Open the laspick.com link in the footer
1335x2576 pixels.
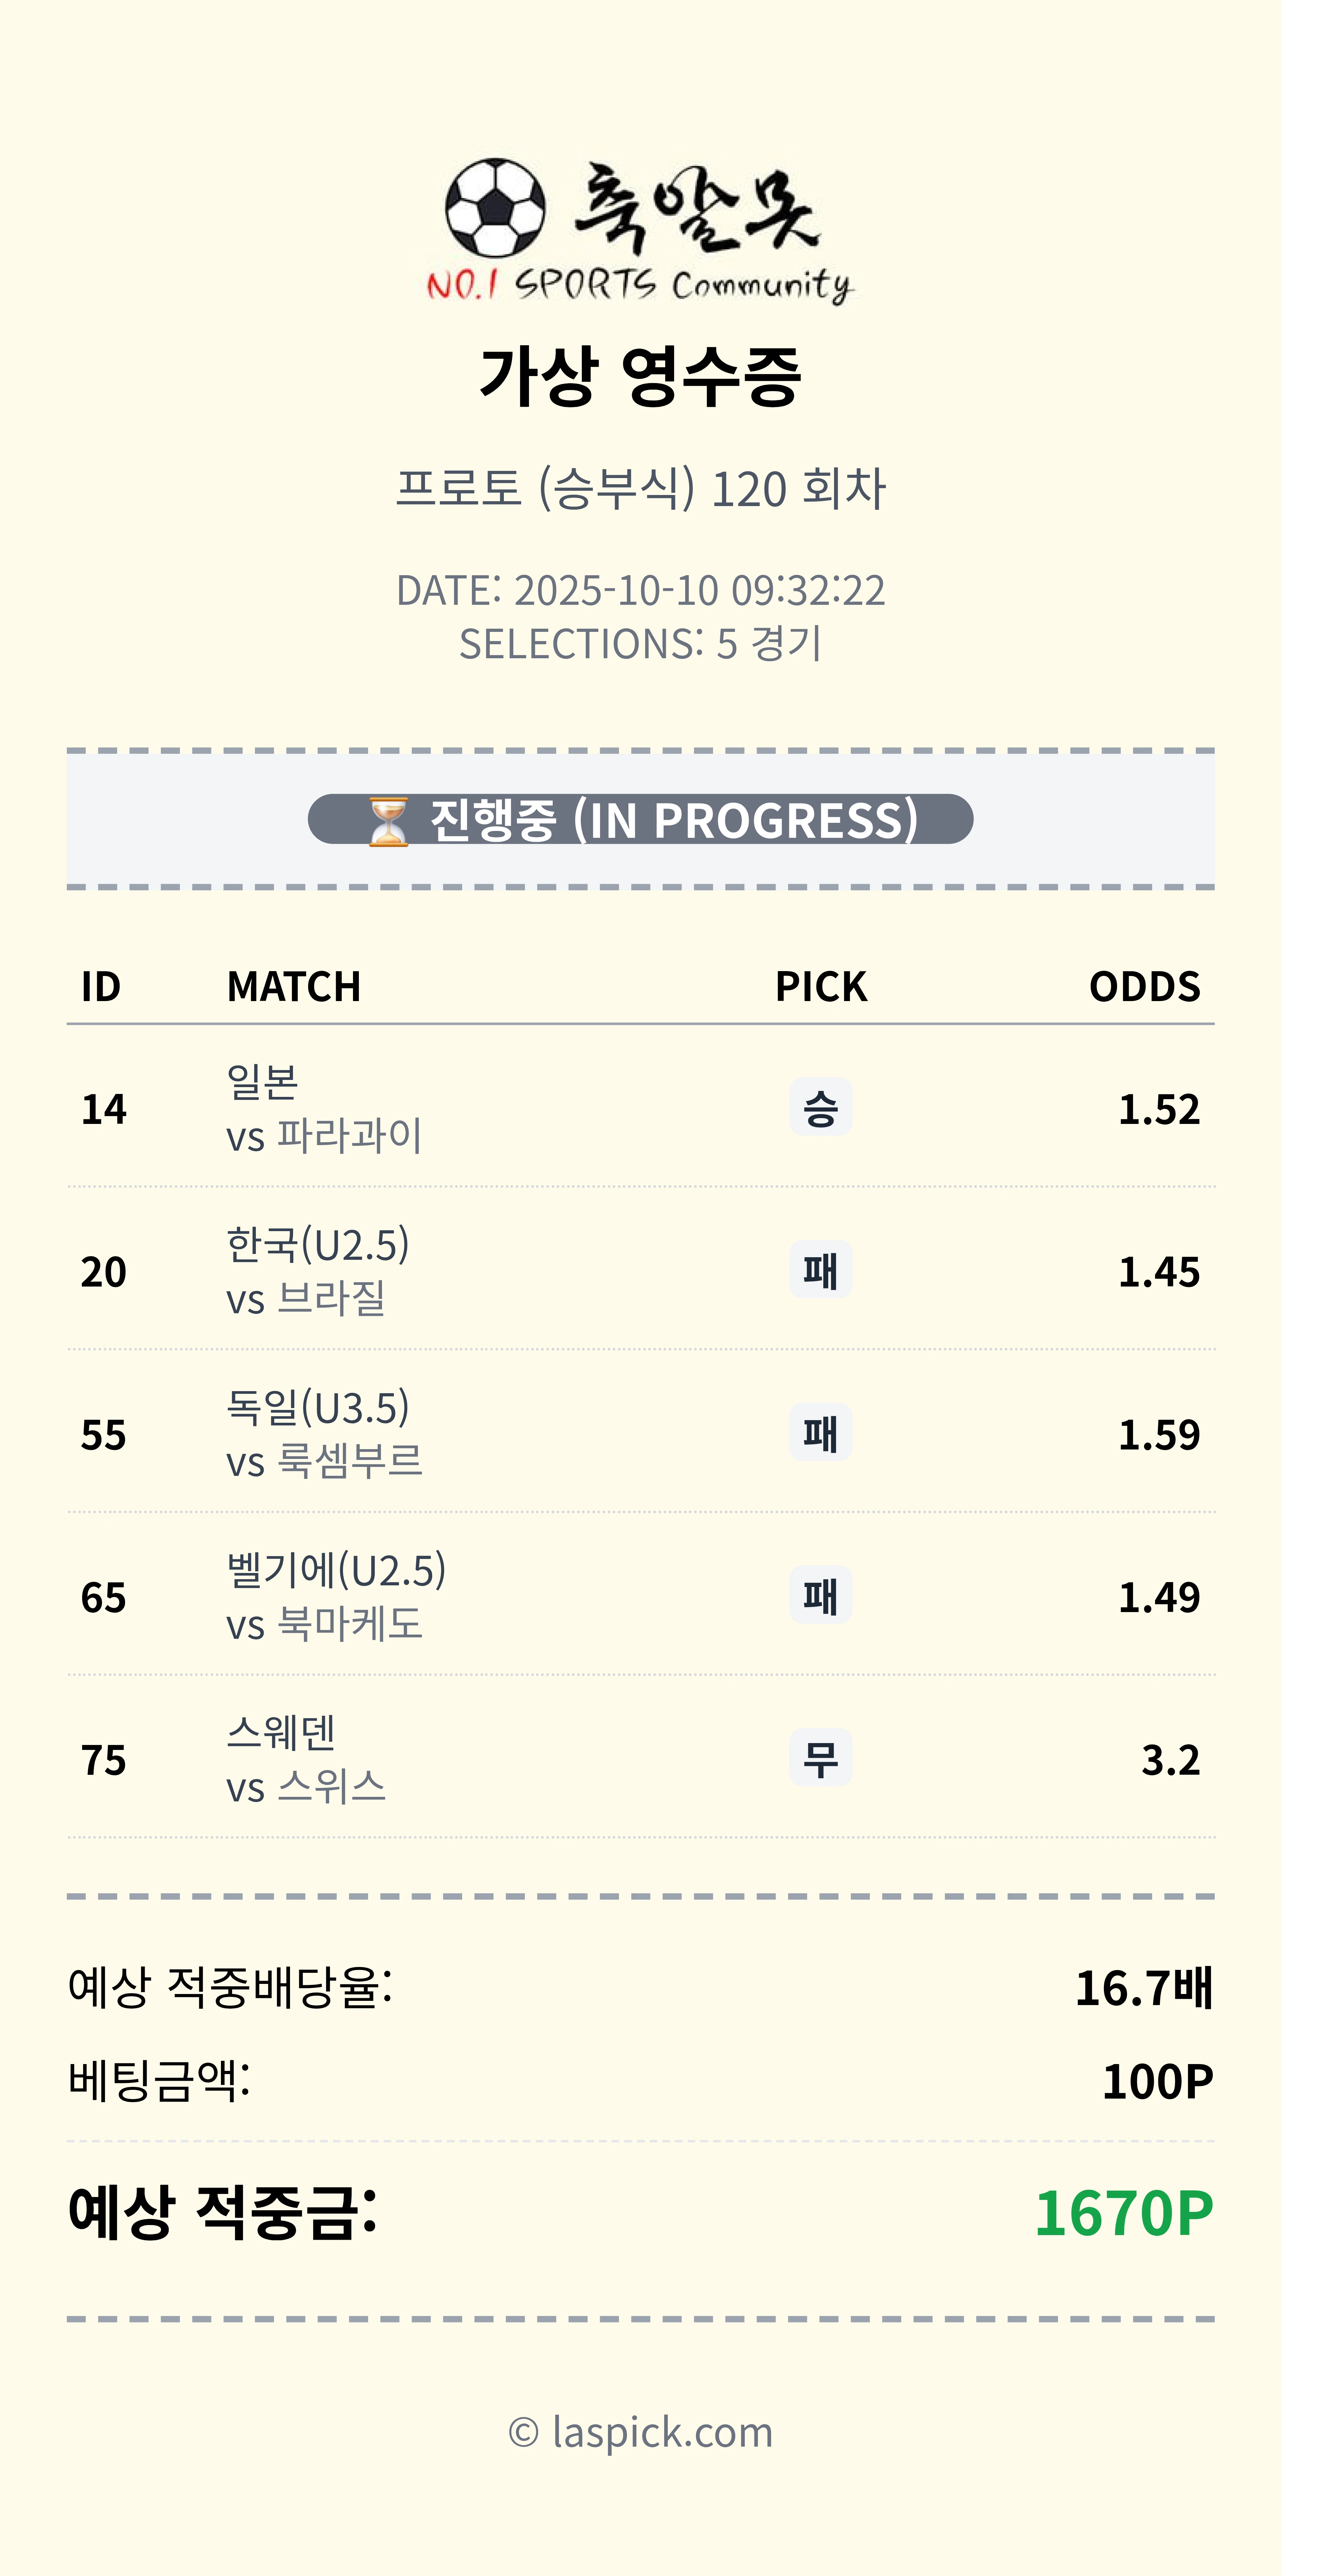click(x=641, y=2432)
